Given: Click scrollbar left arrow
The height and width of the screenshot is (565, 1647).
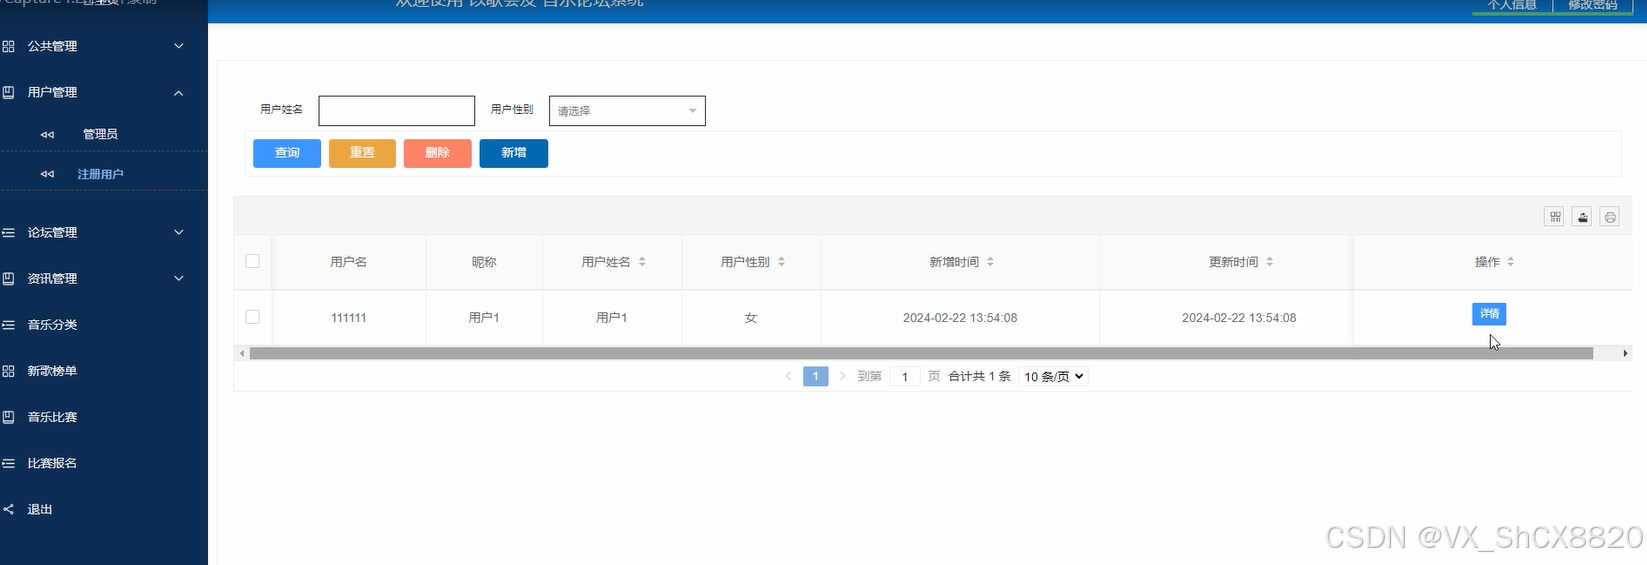Looking at the screenshot, I should pos(241,353).
